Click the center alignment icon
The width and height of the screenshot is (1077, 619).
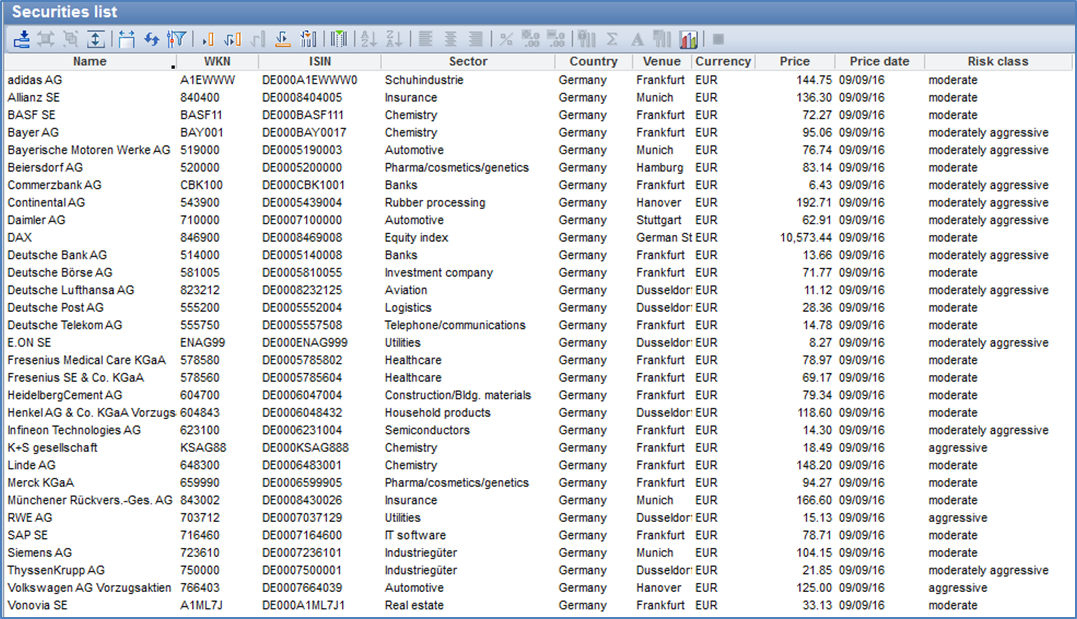click(450, 39)
